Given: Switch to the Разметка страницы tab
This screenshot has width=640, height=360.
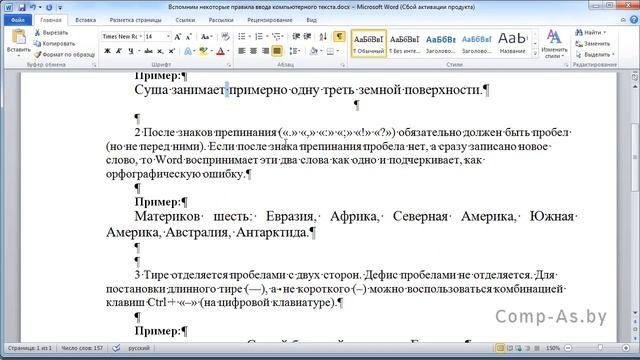Looking at the screenshot, I should click(x=136, y=20).
